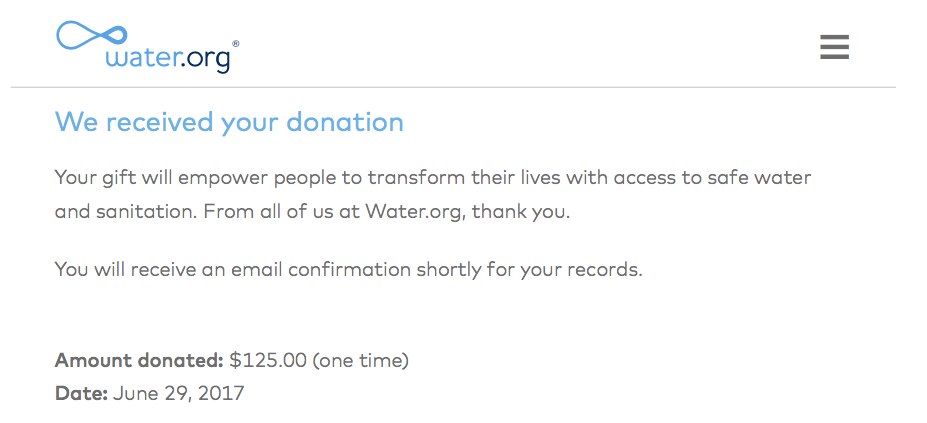The width and height of the screenshot is (927, 423).
Task: Click the 'Date:' label
Action: [81, 393]
